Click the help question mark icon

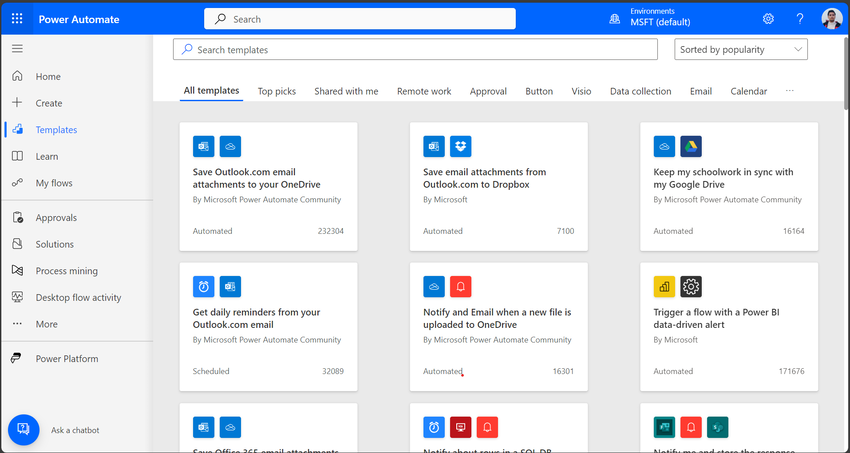pyautogui.click(x=800, y=19)
